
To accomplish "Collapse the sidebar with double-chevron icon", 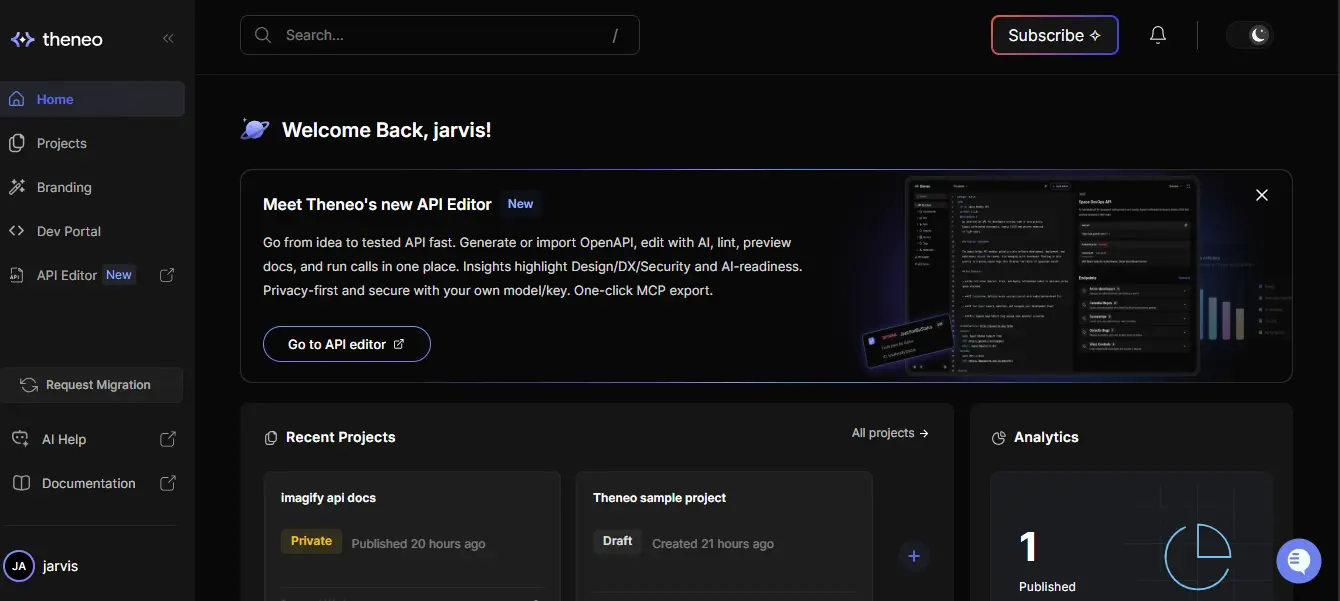I will (x=168, y=39).
